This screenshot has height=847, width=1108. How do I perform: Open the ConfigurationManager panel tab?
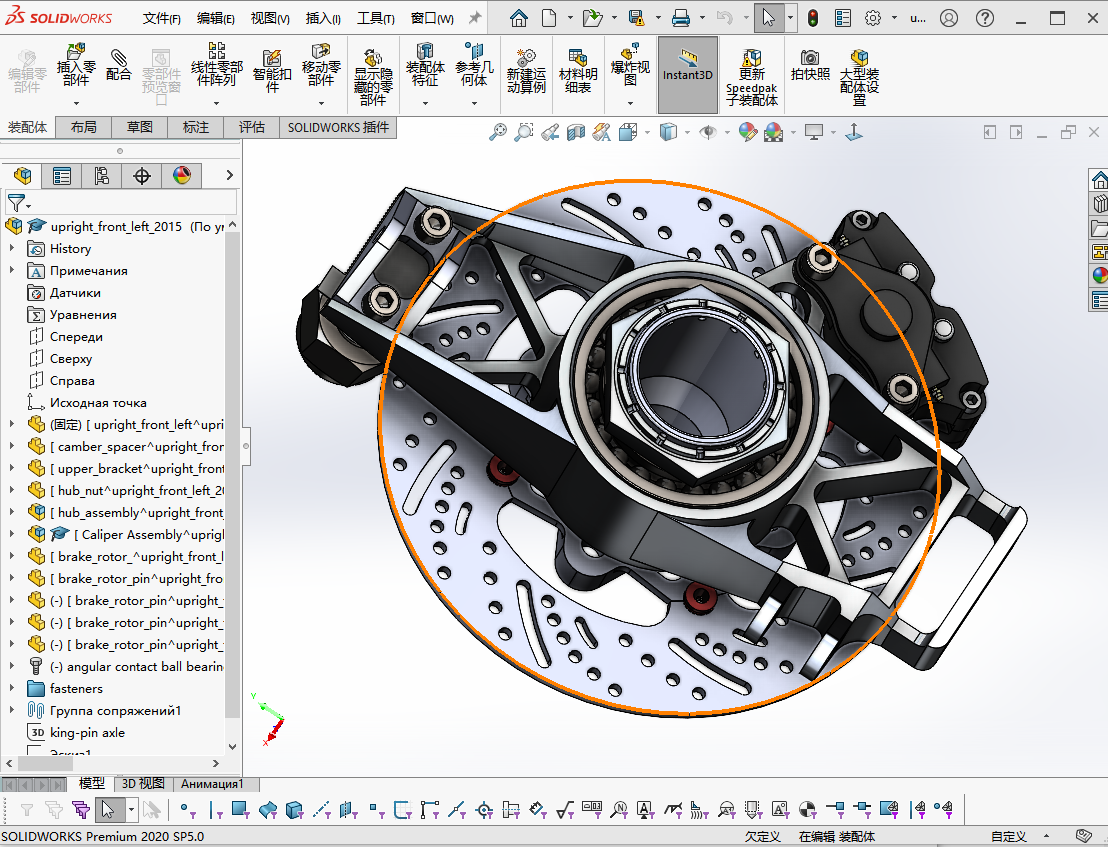(x=102, y=176)
